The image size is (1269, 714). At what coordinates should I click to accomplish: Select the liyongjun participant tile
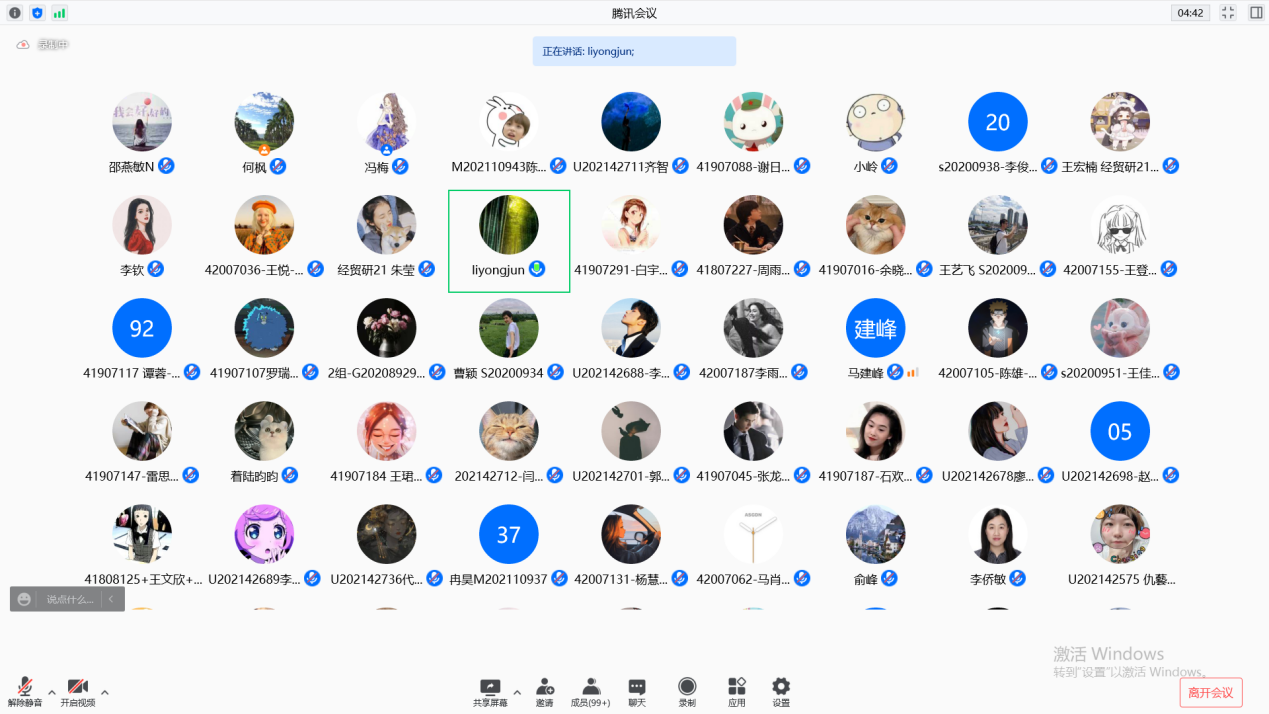coord(509,241)
